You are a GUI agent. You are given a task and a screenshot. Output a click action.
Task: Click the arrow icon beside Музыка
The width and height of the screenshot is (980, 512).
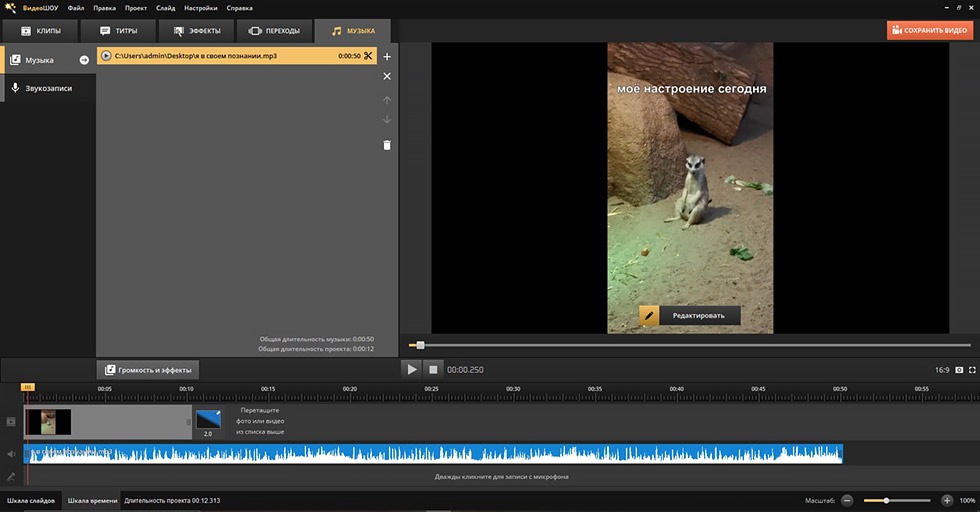84,60
